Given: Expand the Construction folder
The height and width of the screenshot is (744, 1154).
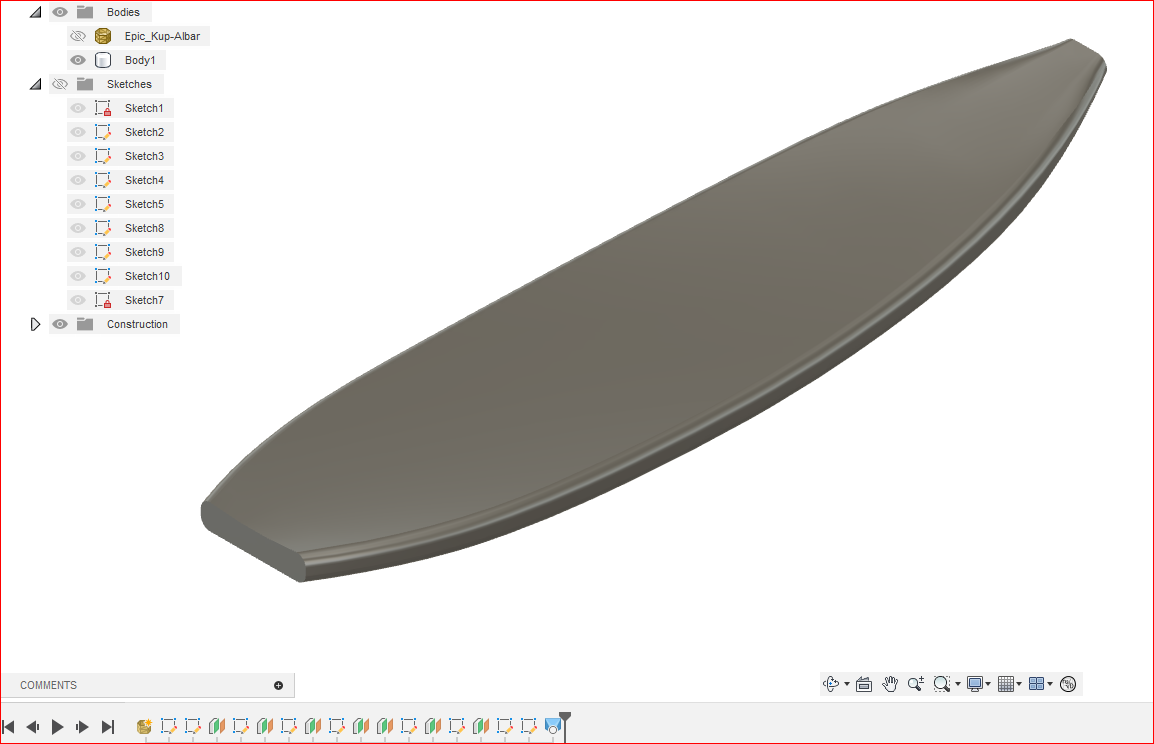Looking at the screenshot, I should [36, 323].
